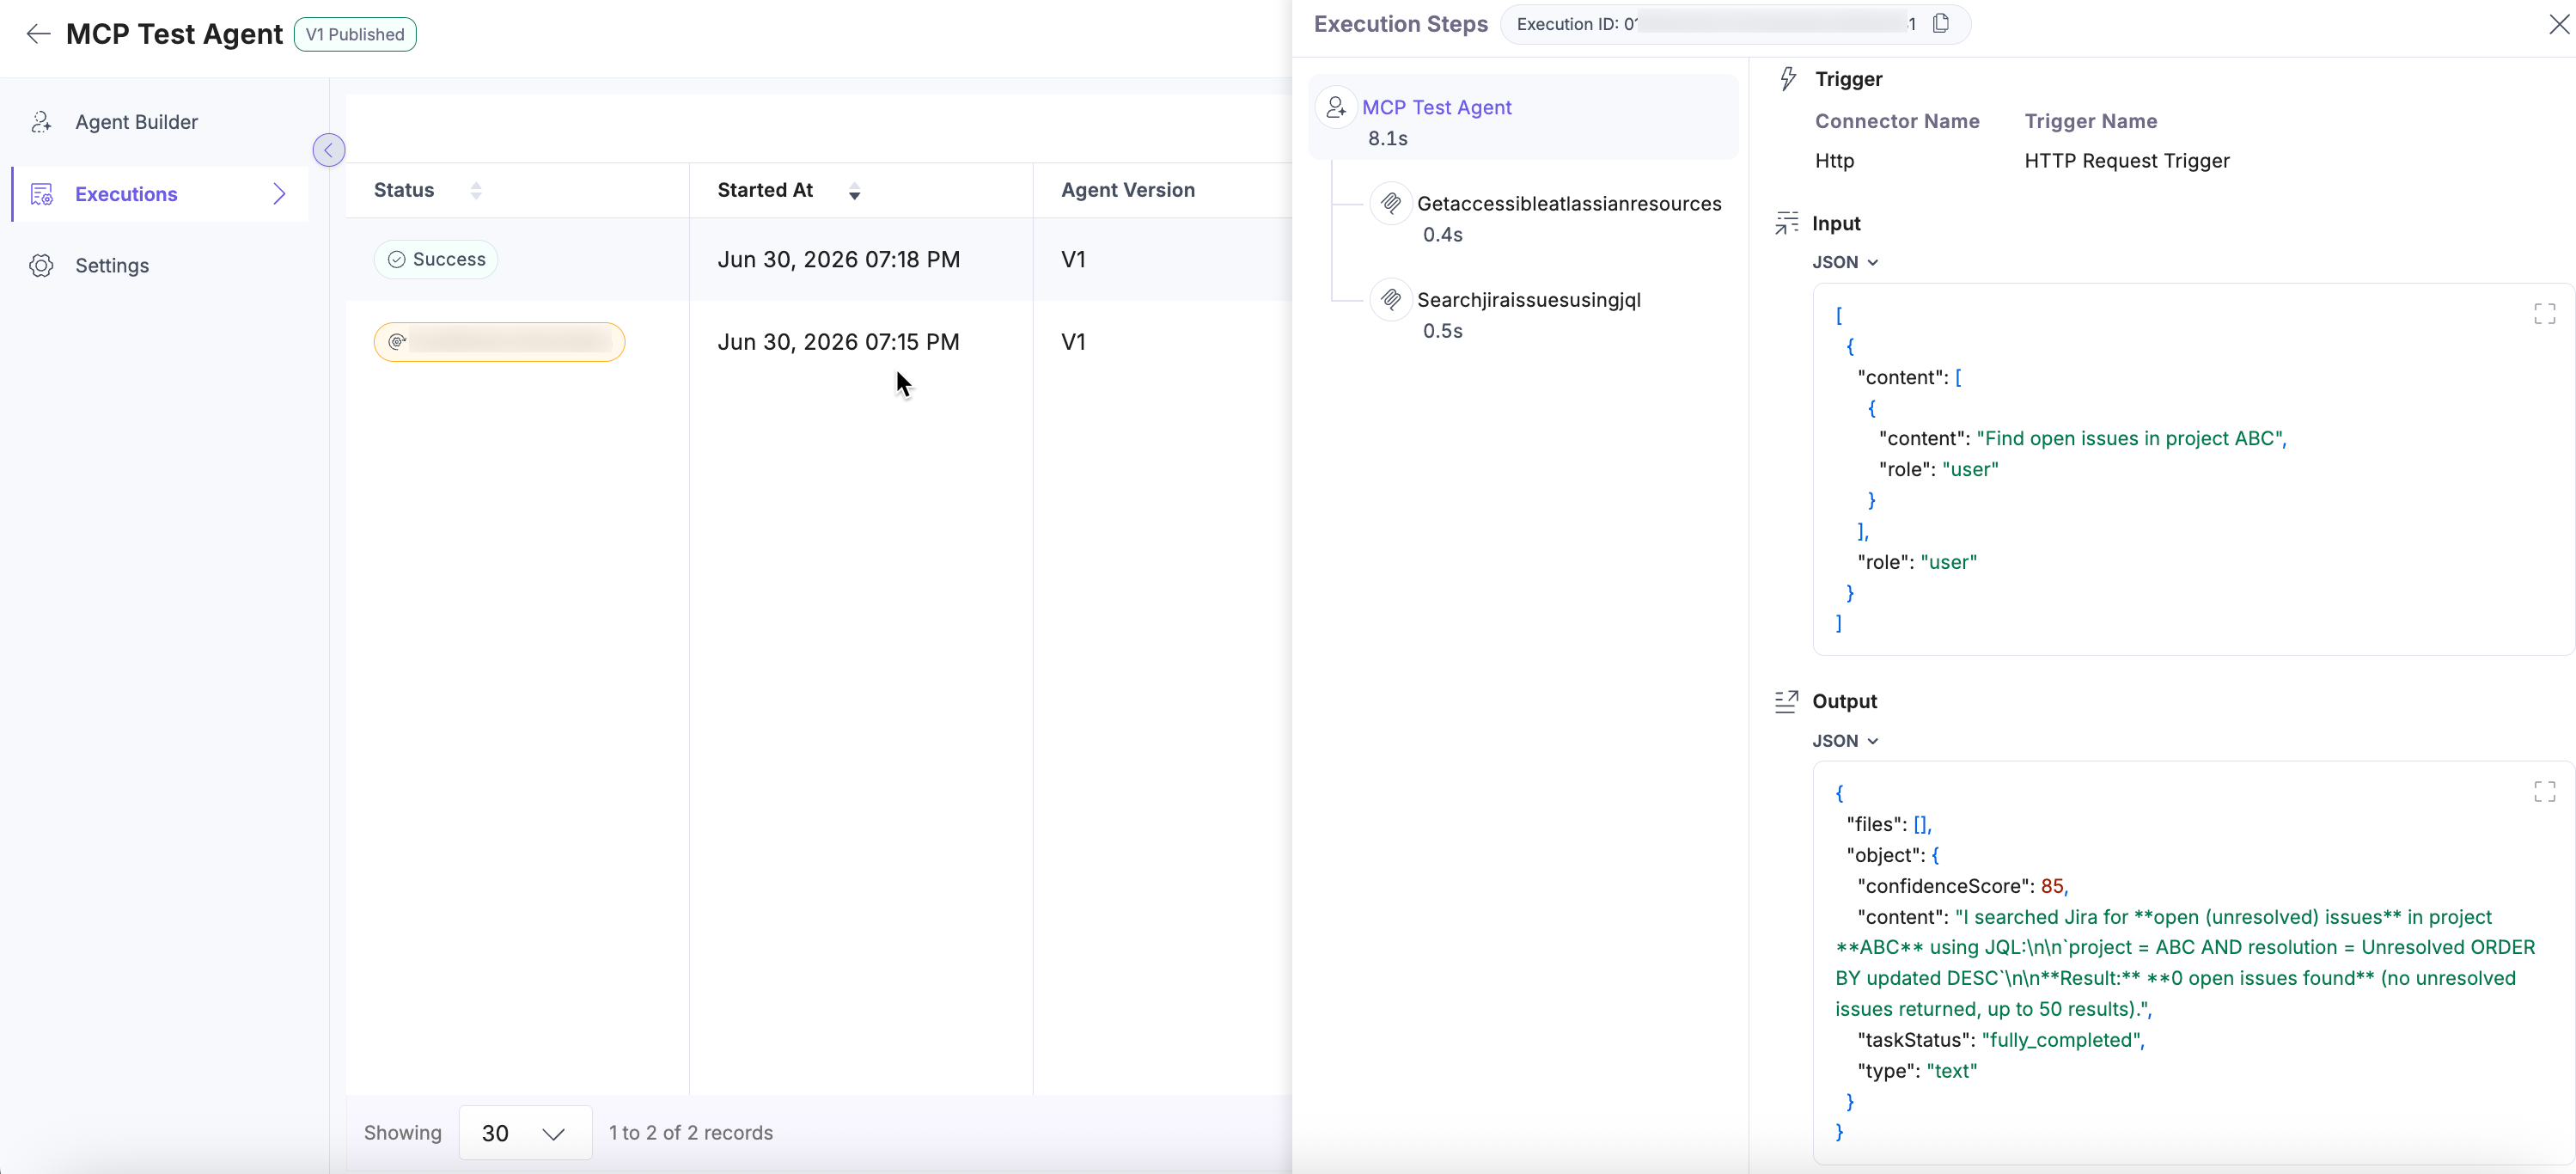
Task: Click the Agent Builder robot icon
Action: point(41,122)
